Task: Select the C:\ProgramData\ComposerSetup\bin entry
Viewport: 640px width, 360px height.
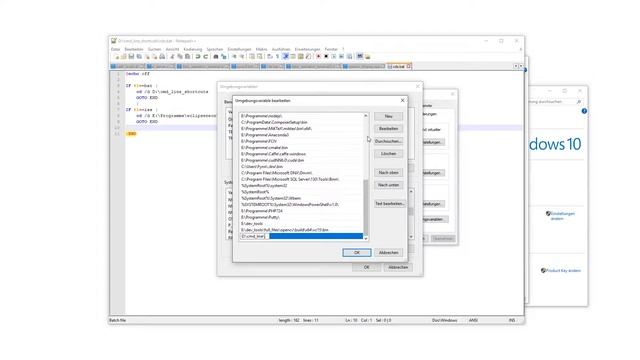Action: tap(301, 122)
